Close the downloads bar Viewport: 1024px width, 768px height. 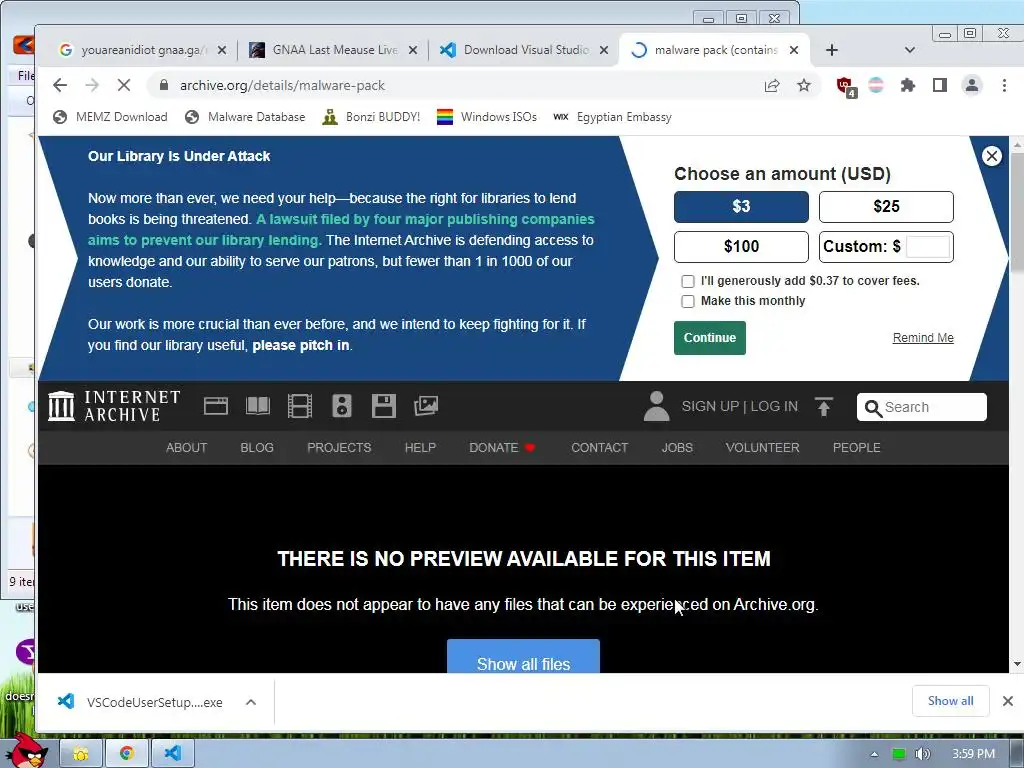(1008, 701)
